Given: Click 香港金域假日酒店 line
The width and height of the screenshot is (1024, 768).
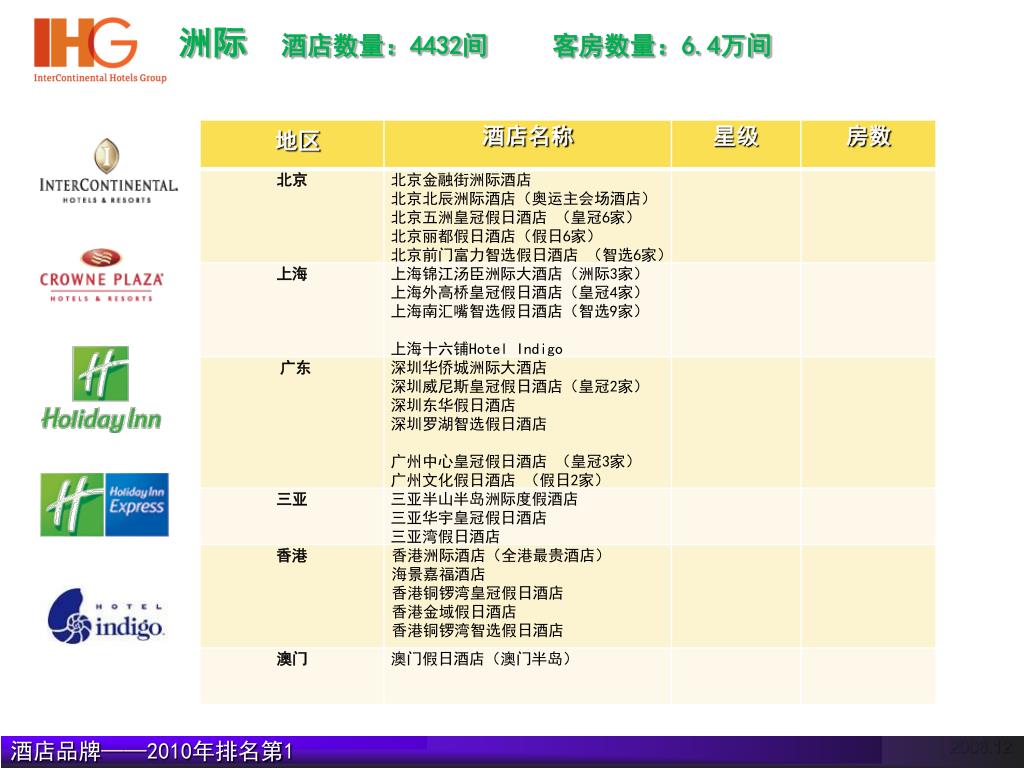Looking at the screenshot, I should (x=454, y=613).
